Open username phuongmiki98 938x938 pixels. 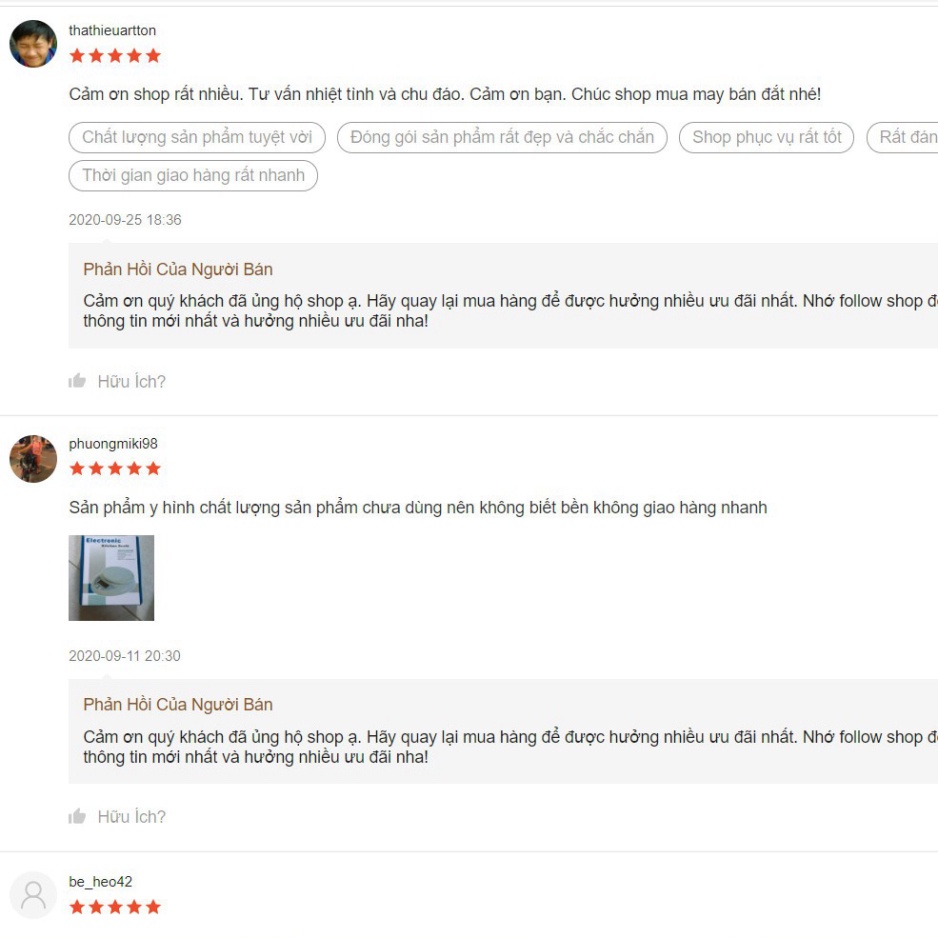(113, 444)
